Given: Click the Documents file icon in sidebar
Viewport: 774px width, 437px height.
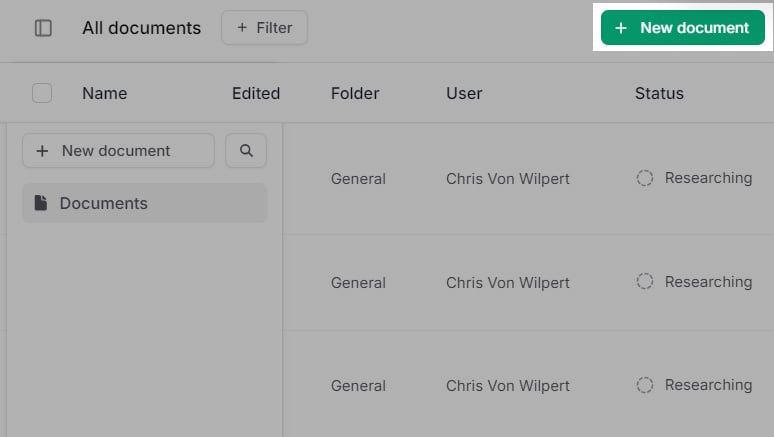Looking at the screenshot, I should point(40,203).
